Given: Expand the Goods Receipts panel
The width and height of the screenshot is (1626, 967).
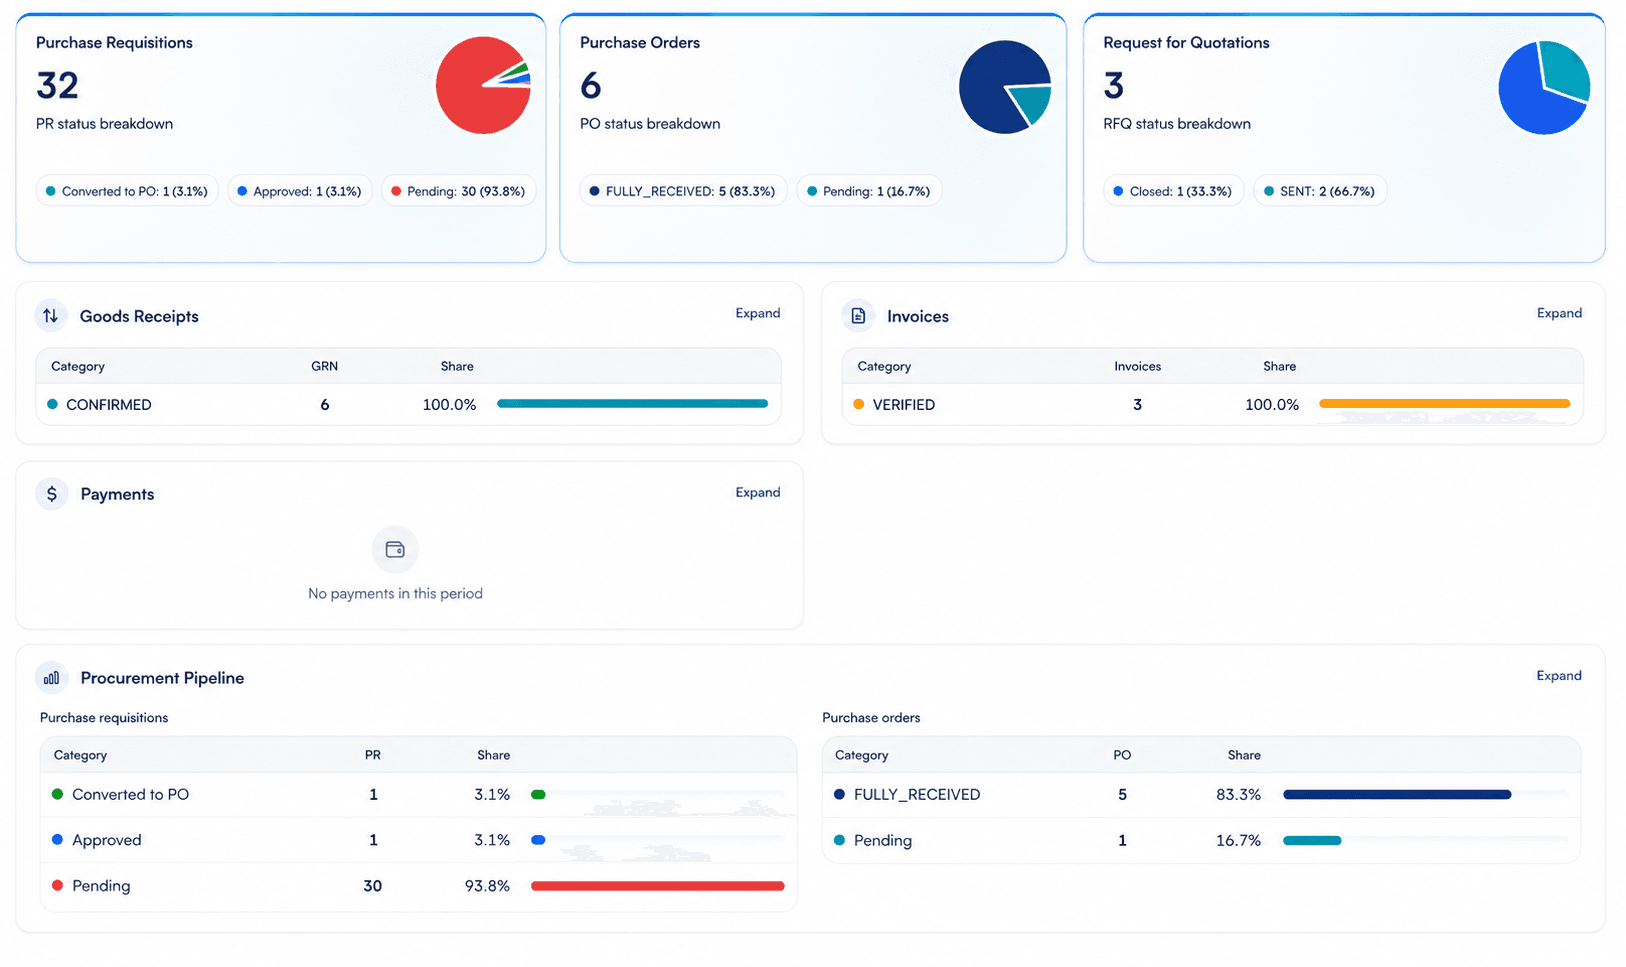Looking at the screenshot, I should 758,313.
